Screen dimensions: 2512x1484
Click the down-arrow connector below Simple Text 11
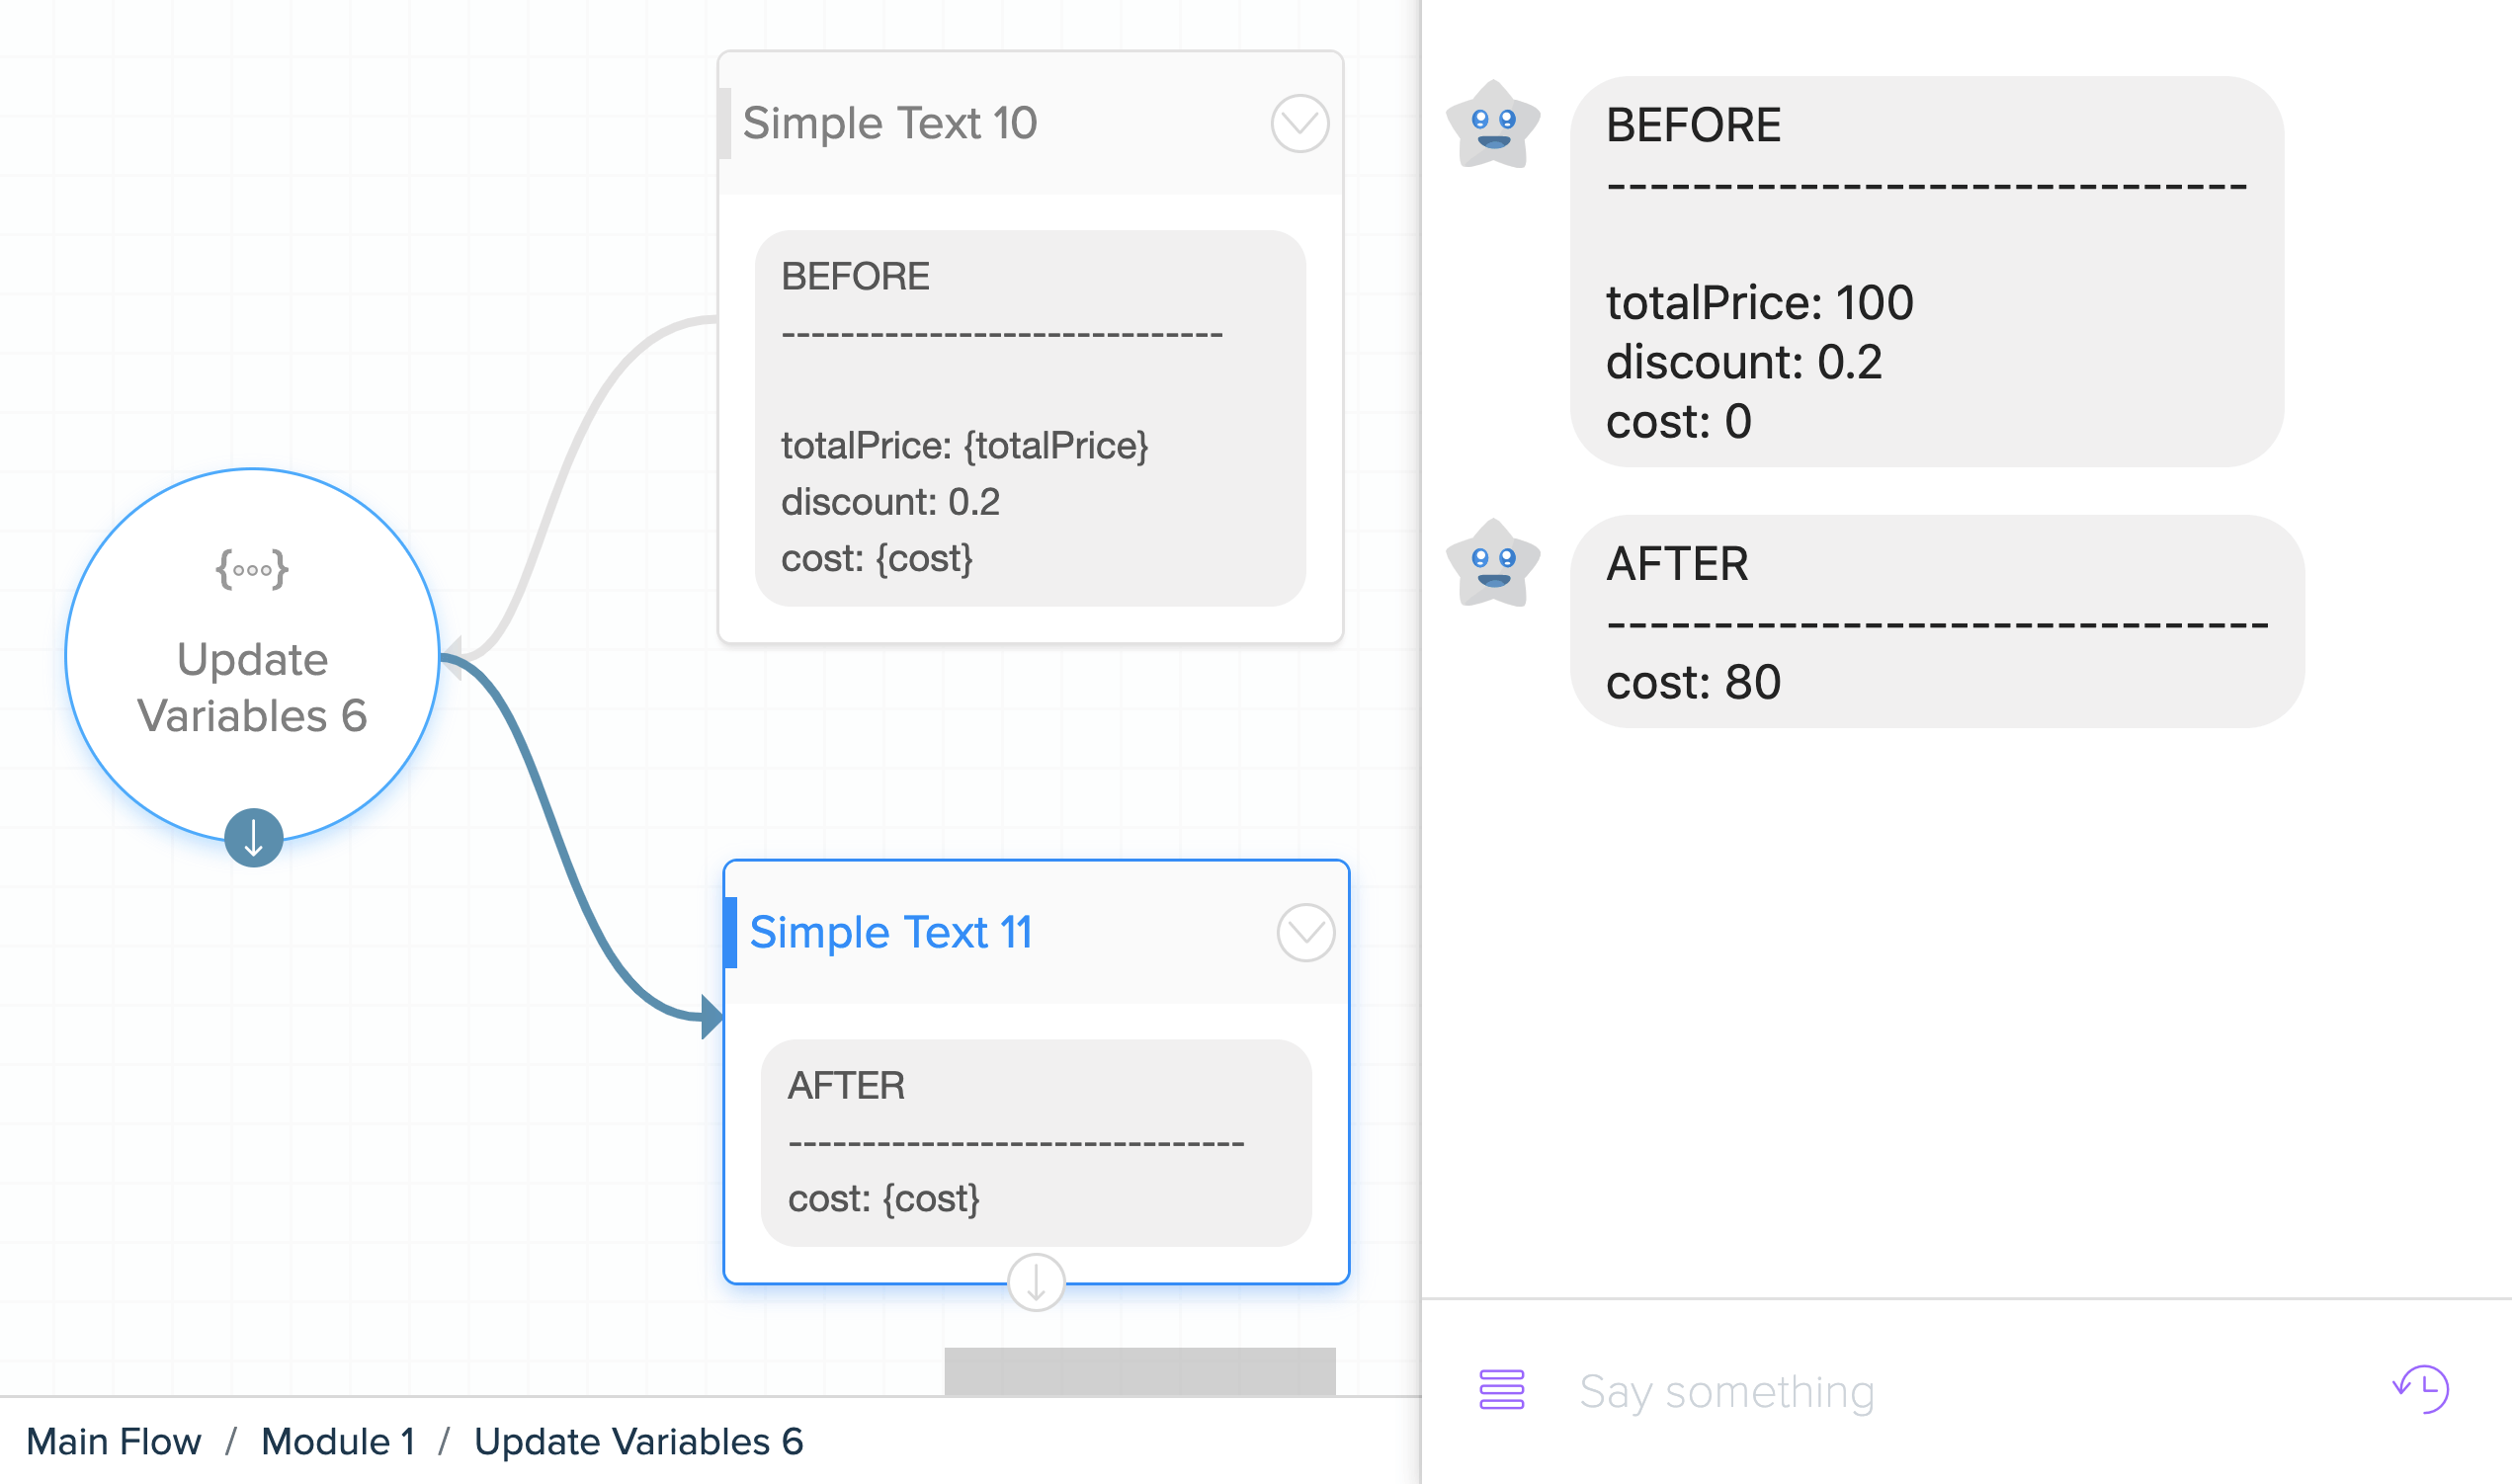(x=1036, y=1282)
